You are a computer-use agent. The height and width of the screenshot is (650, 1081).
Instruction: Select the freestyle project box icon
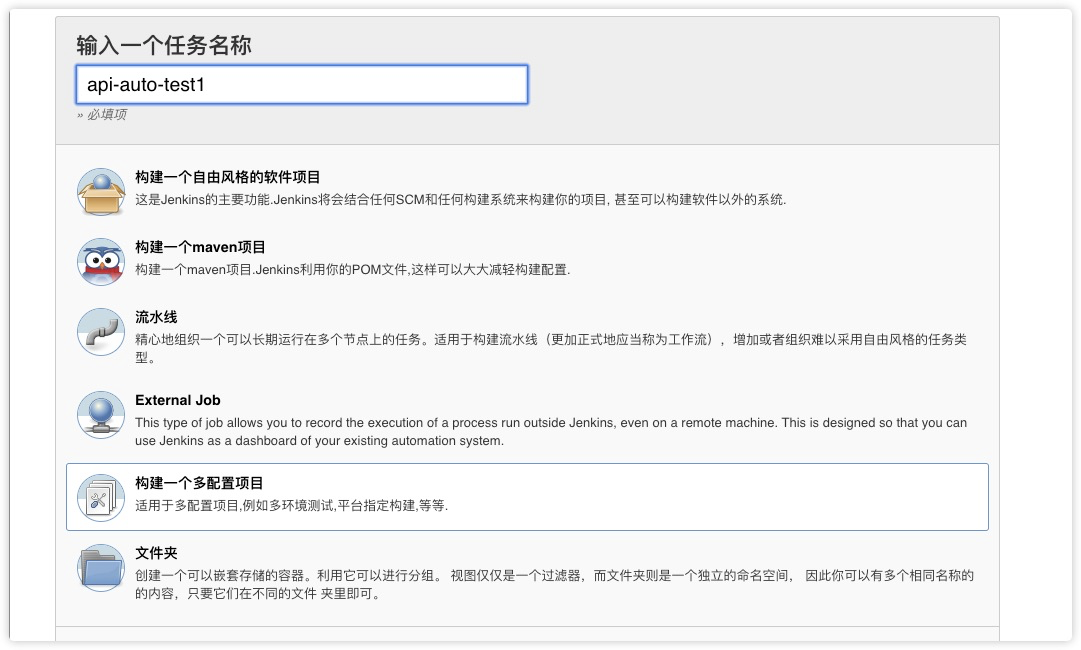point(101,192)
